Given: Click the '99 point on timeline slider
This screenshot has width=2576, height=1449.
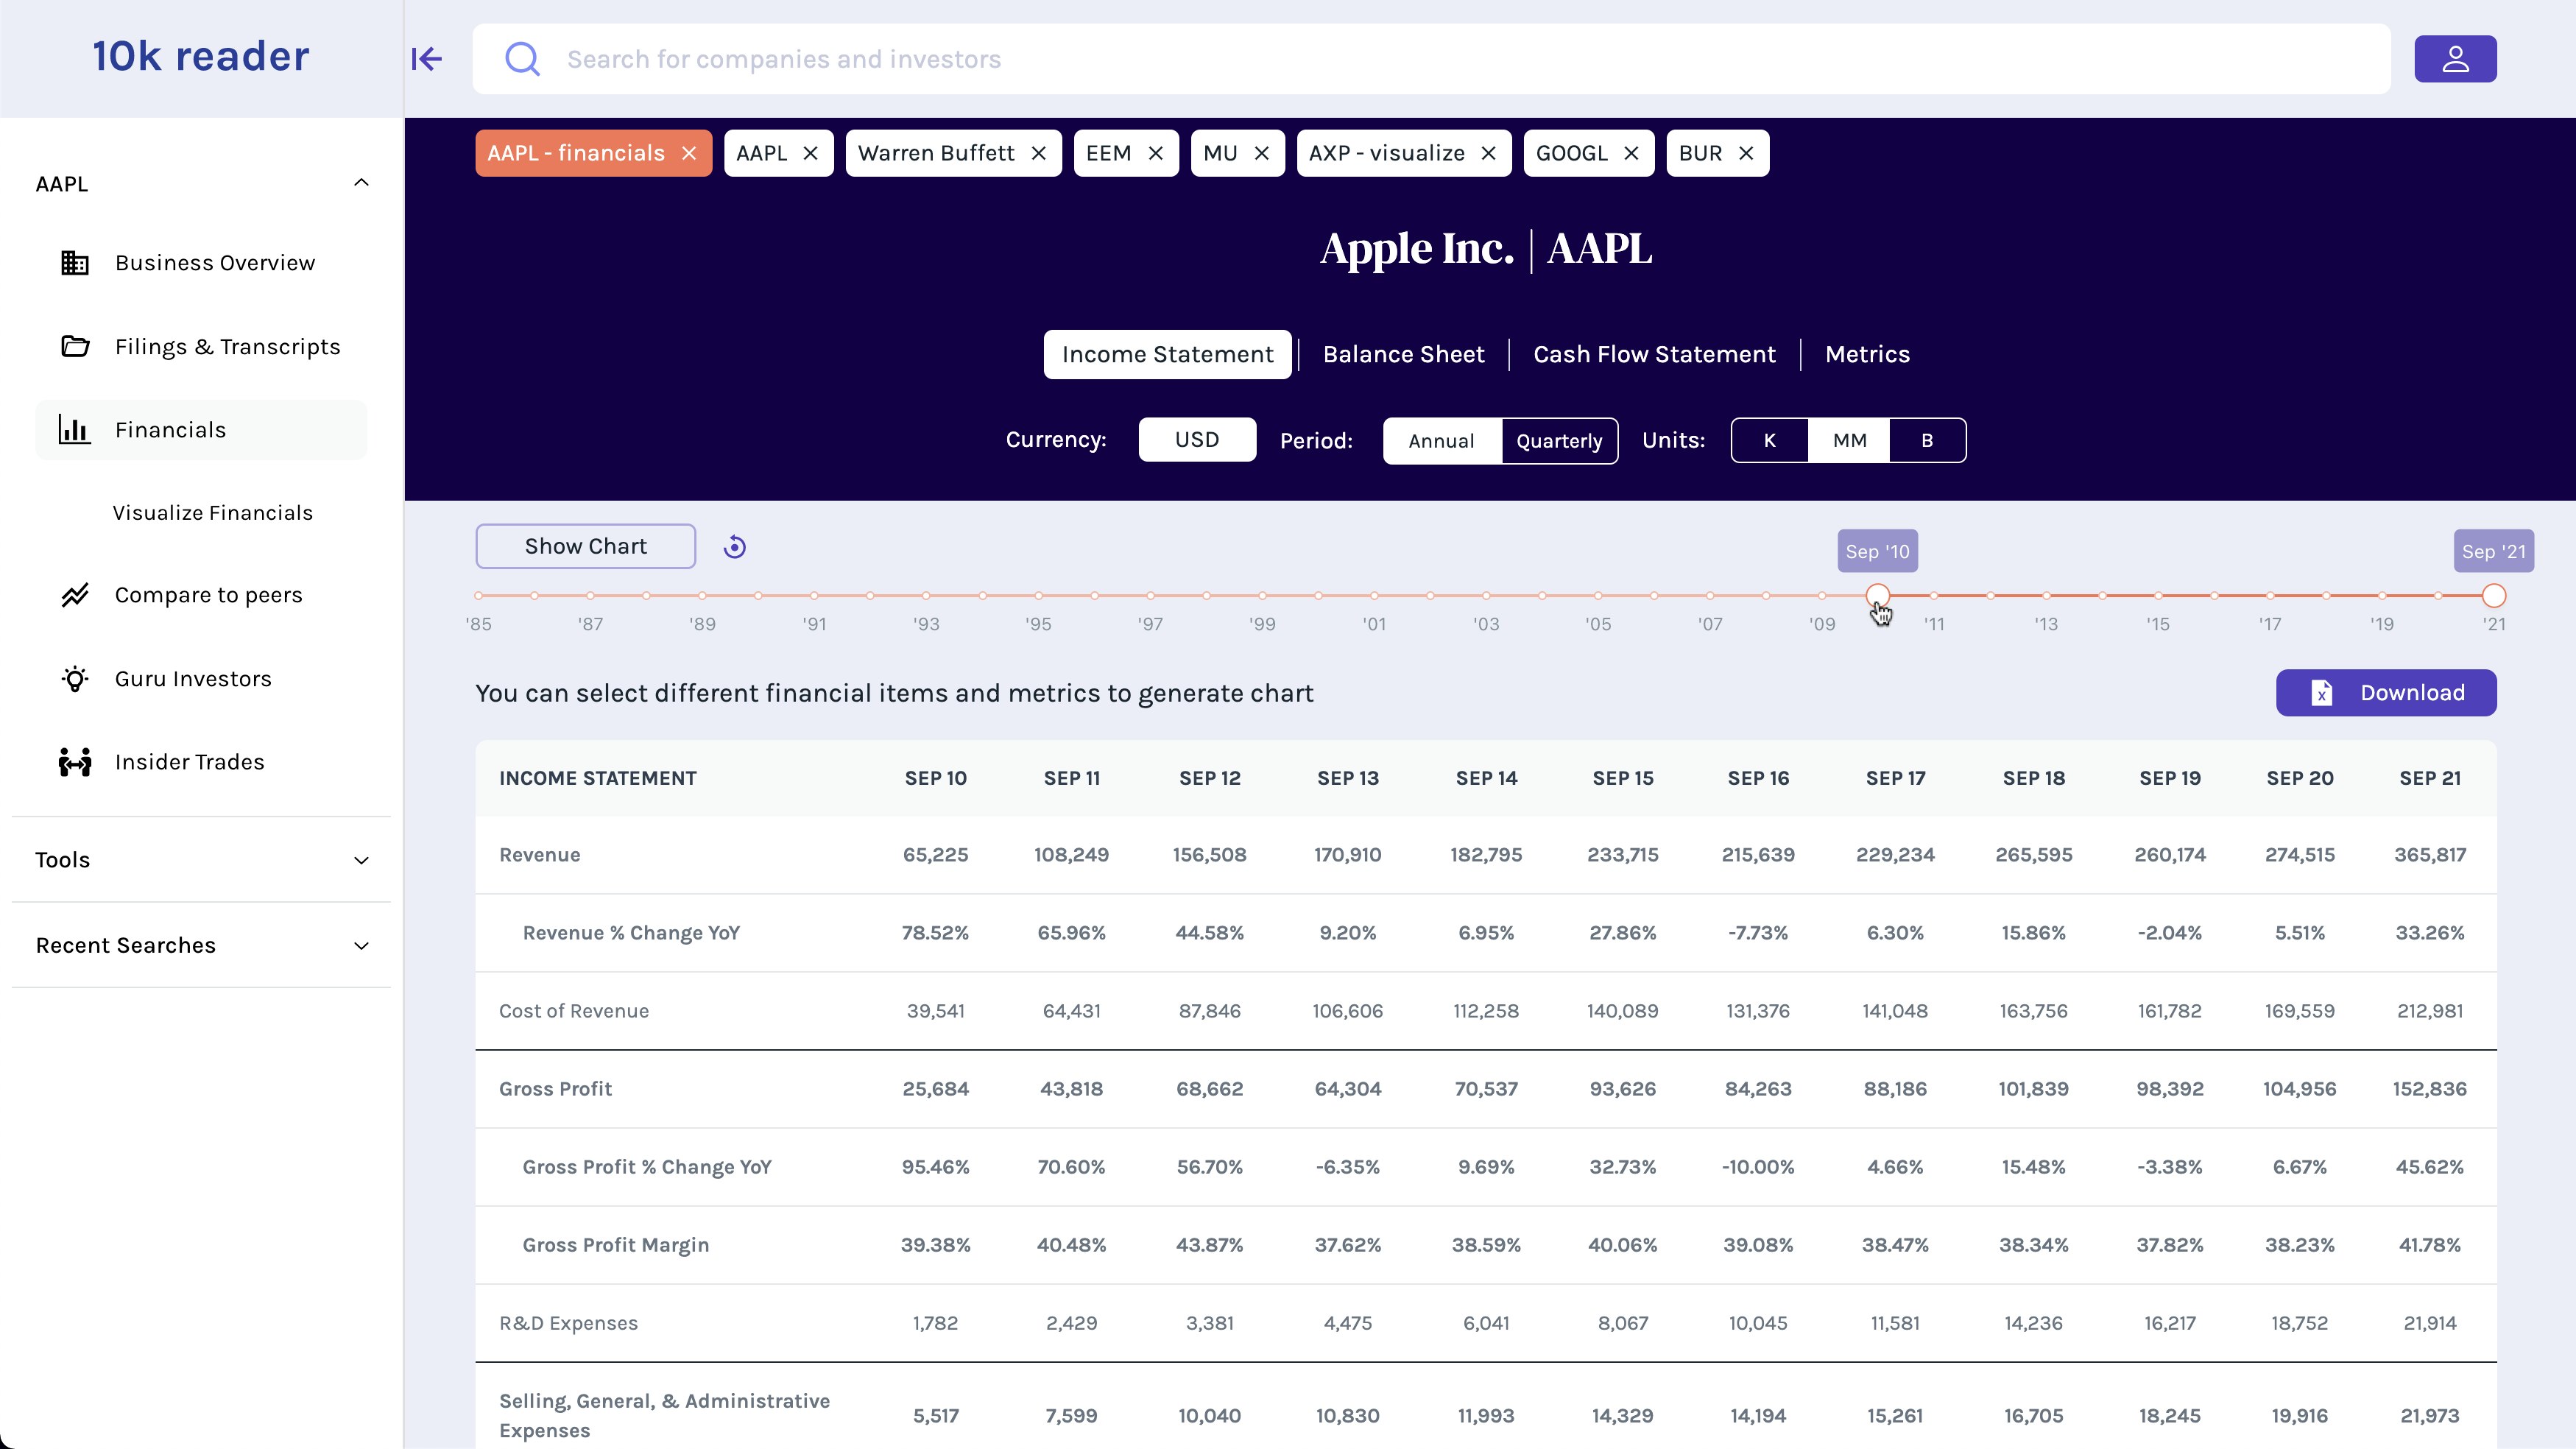Looking at the screenshot, I should point(1262,596).
